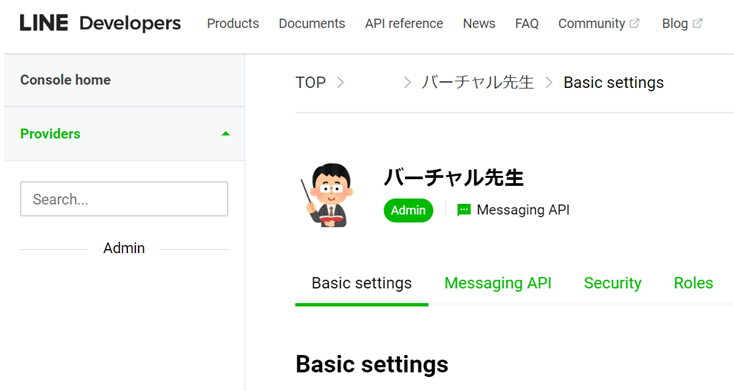The height and width of the screenshot is (391, 734).
Task: Collapse the Providers section
Action: 124,134
